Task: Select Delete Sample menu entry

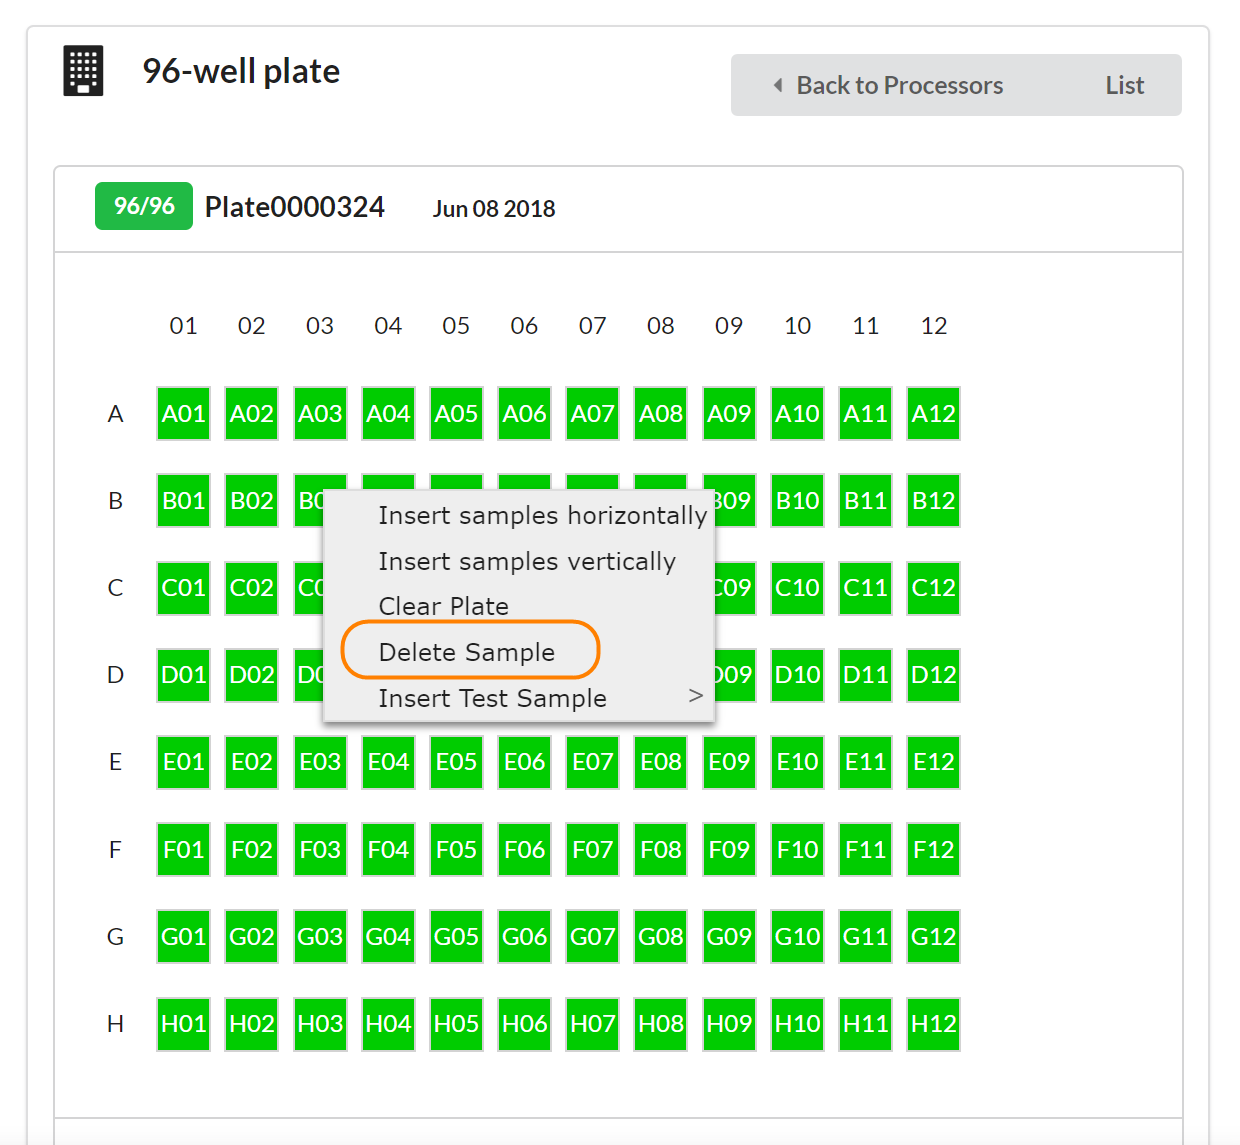Action: [467, 652]
